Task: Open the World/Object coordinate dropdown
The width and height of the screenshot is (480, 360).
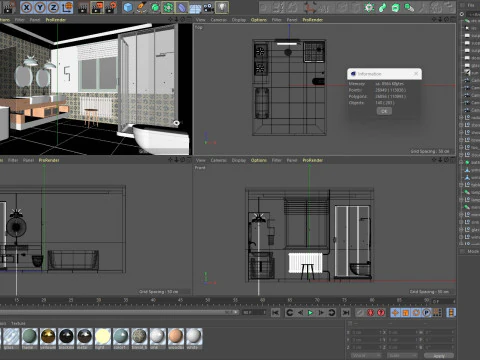Action: pyautogui.click(x=366, y=356)
